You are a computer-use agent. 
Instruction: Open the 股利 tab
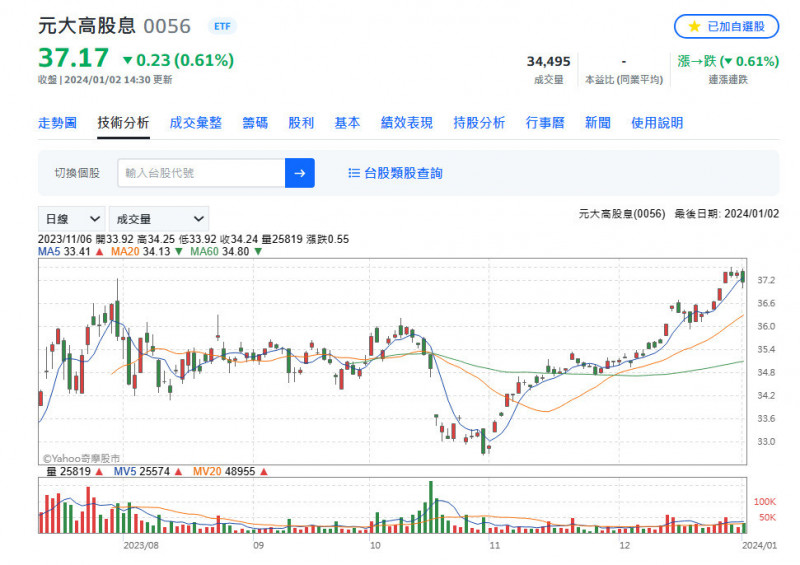click(x=301, y=122)
